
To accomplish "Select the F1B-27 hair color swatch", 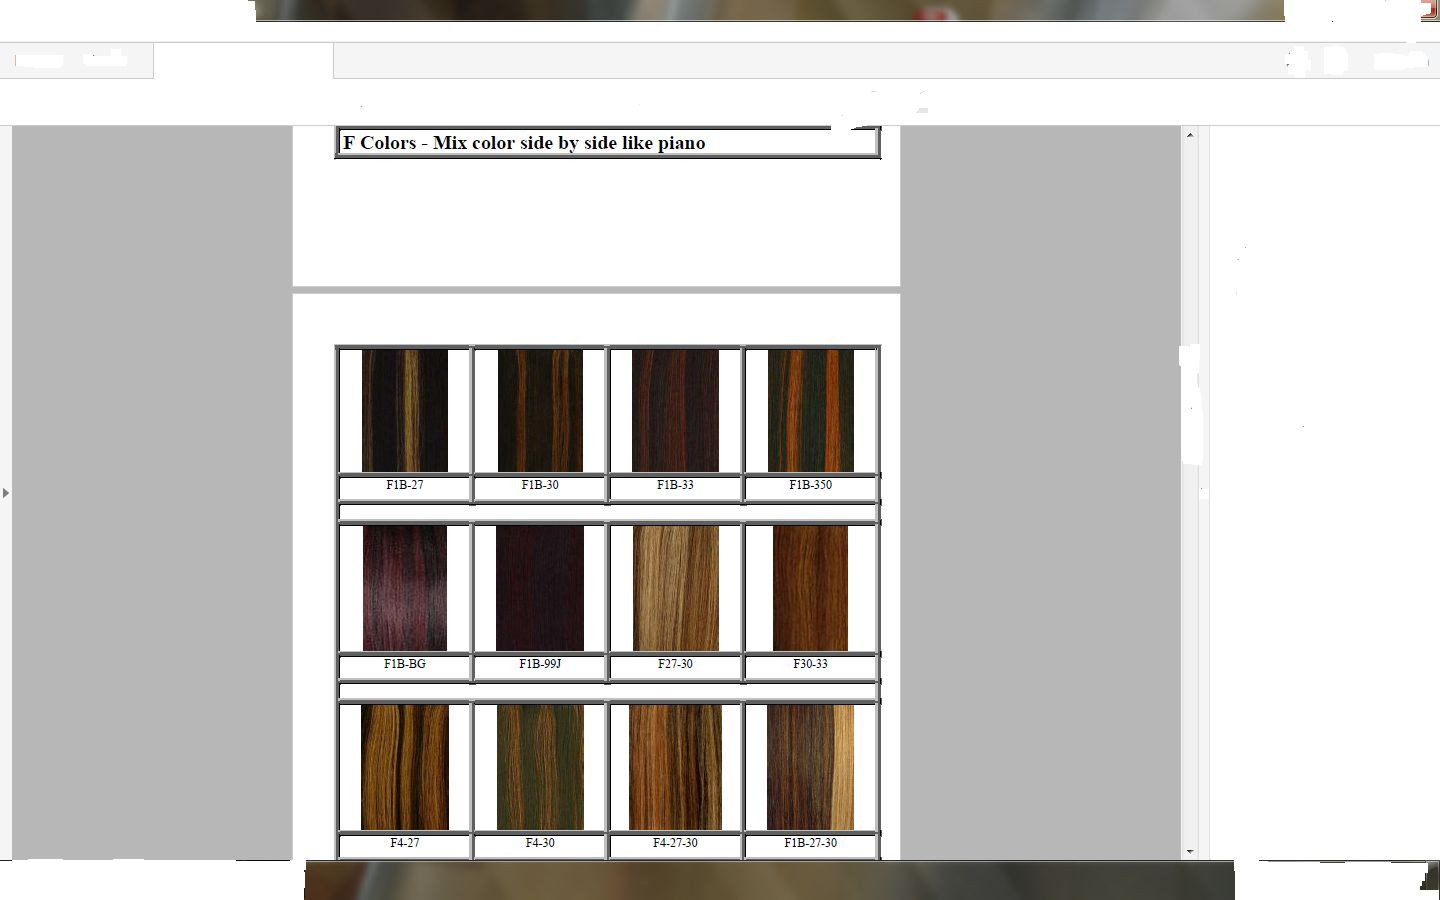I will pos(405,410).
